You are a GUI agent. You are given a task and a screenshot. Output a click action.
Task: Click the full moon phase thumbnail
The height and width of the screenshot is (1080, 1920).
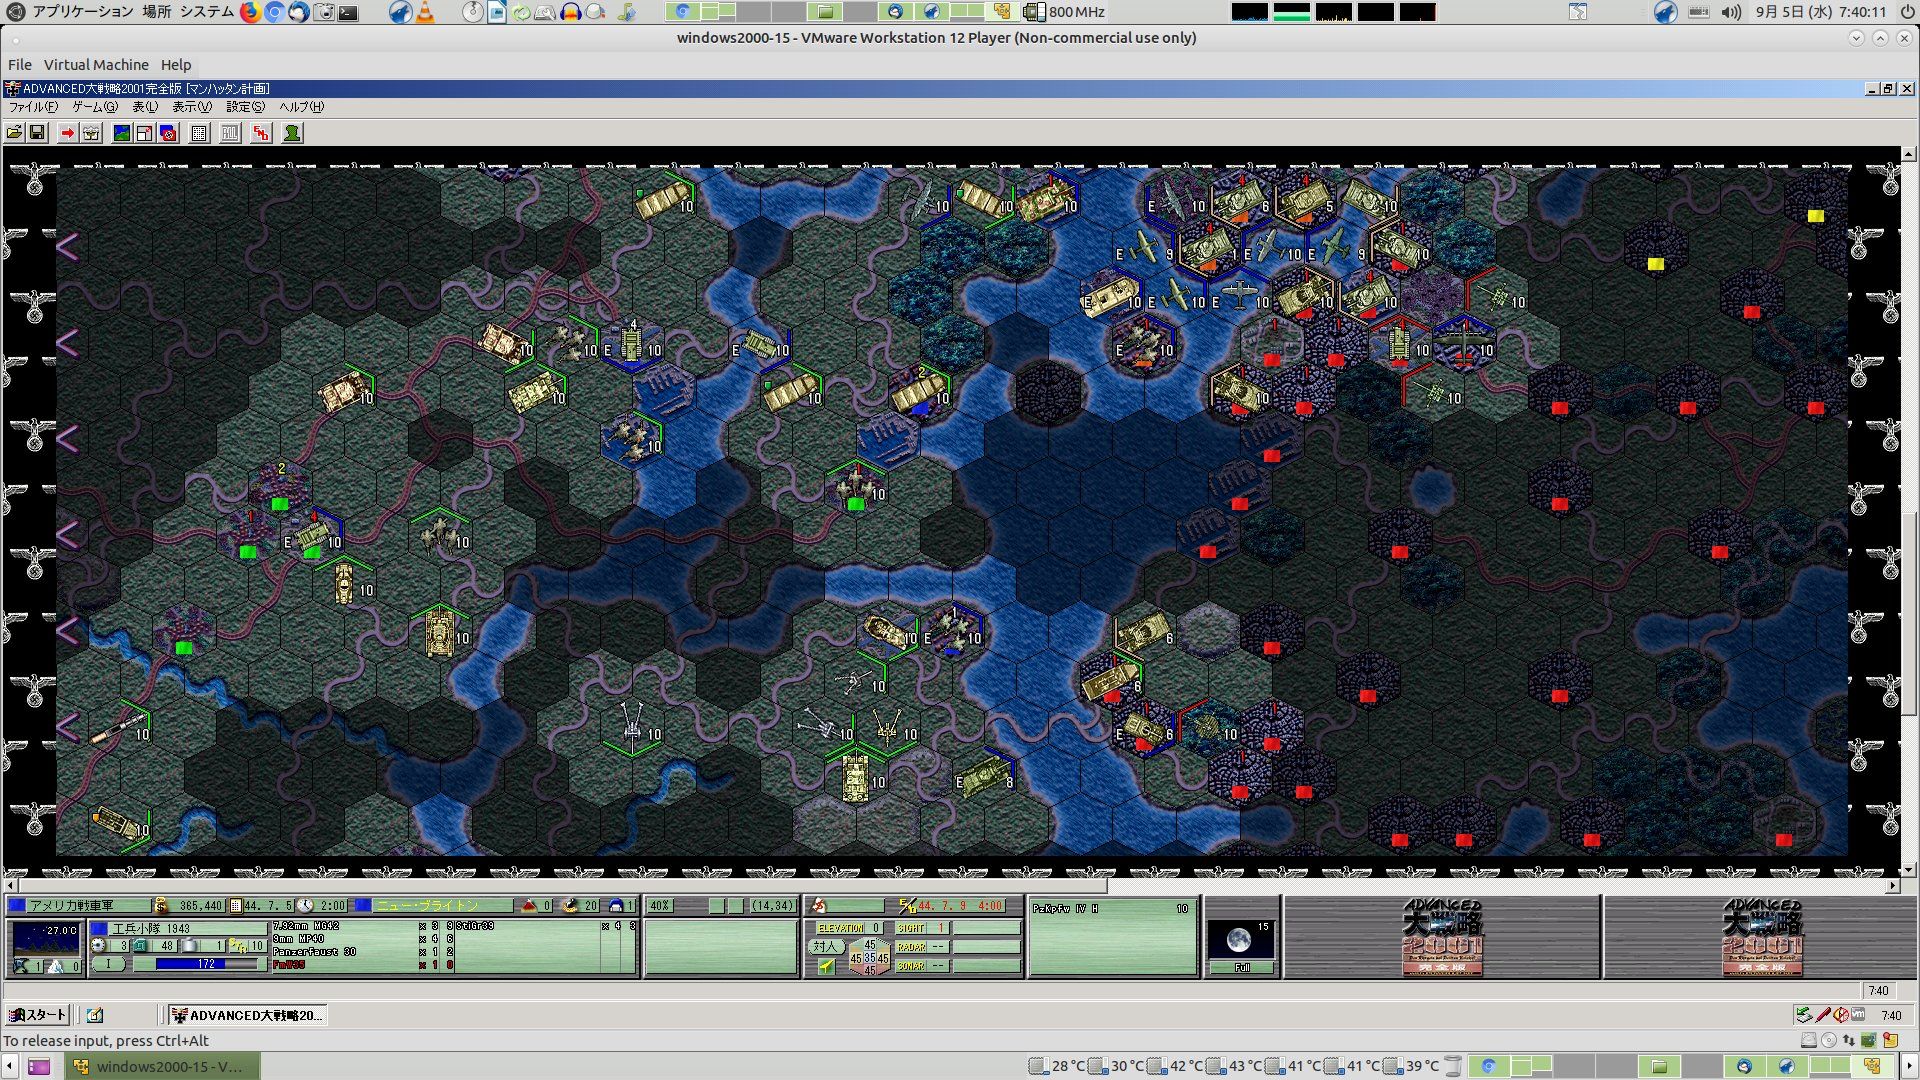pyautogui.click(x=1242, y=940)
